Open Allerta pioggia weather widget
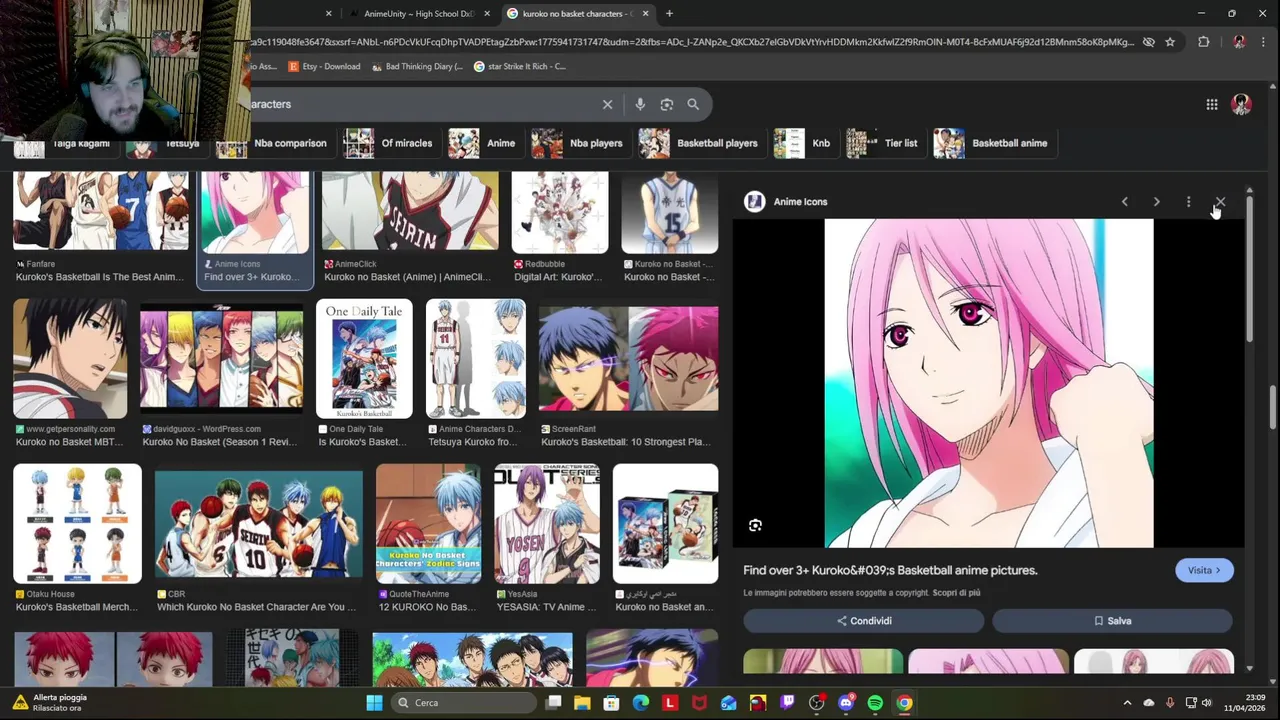Screen dimensions: 1280x720 pos(50,703)
